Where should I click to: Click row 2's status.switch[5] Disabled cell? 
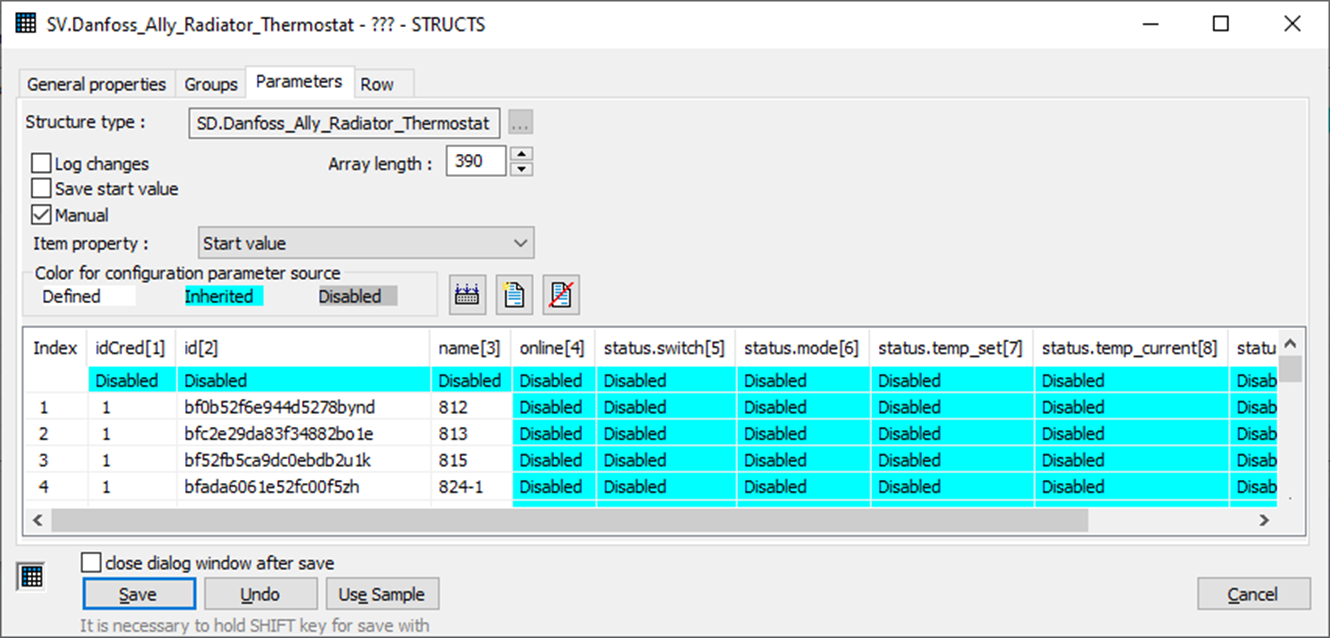click(667, 434)
